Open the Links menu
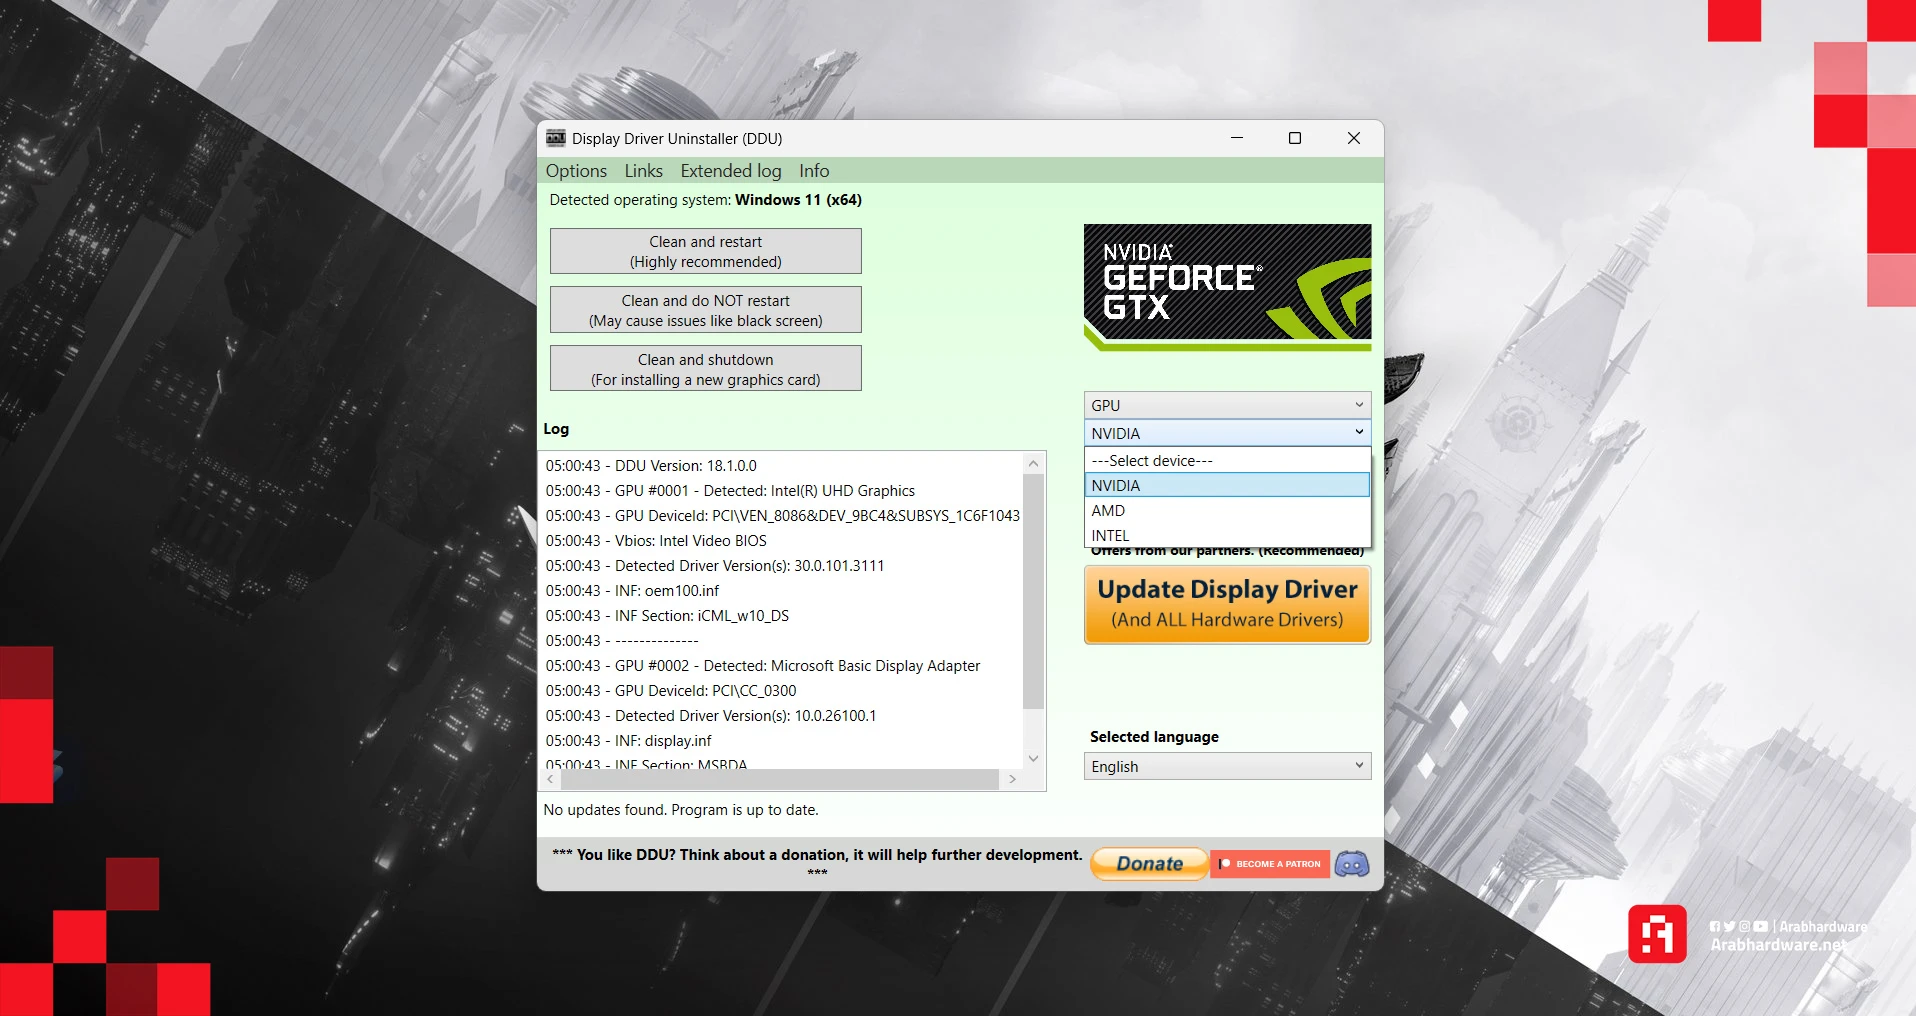The height and width of the screenshot is (1016, 1916). pyautogui.click(x=644, y=171)
